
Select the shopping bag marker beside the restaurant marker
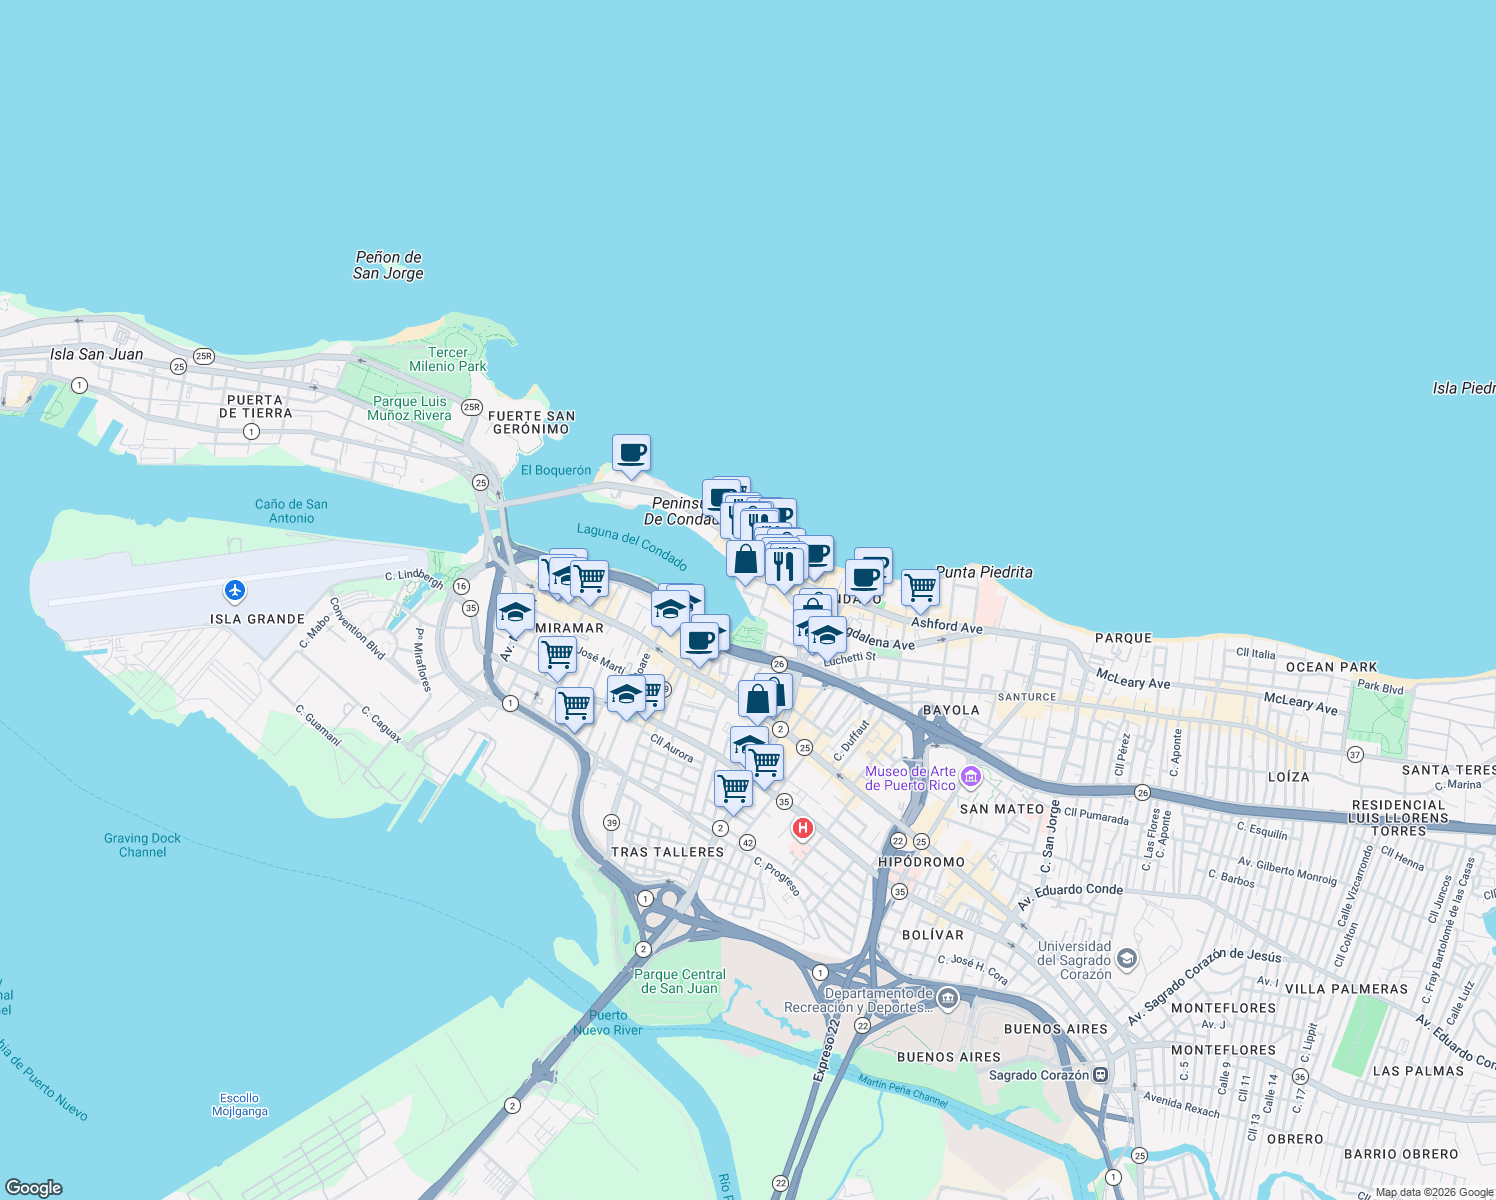745,560
